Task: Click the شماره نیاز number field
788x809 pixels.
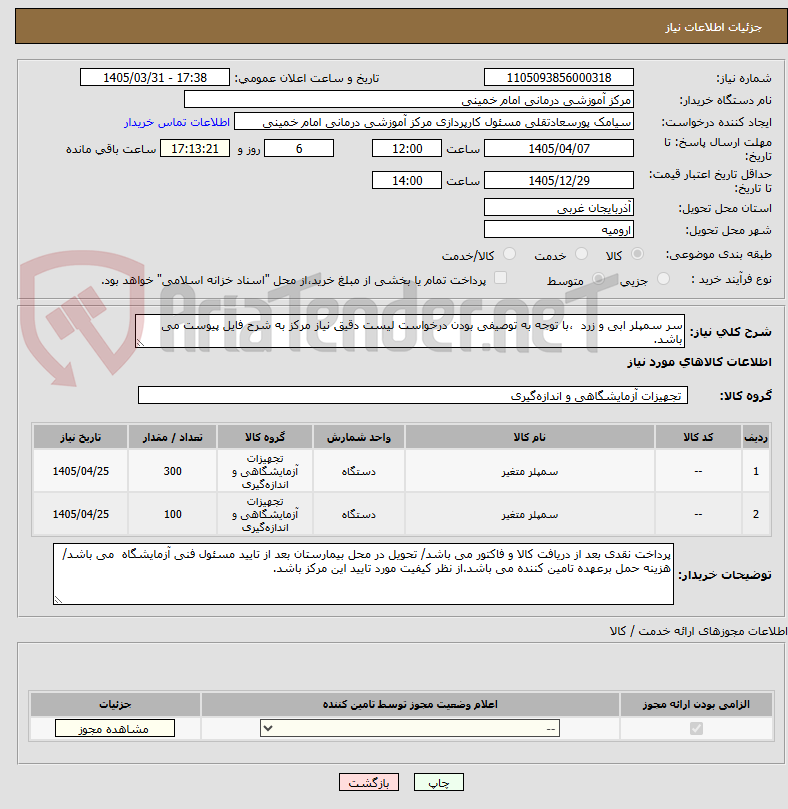Action: [559, 77]
